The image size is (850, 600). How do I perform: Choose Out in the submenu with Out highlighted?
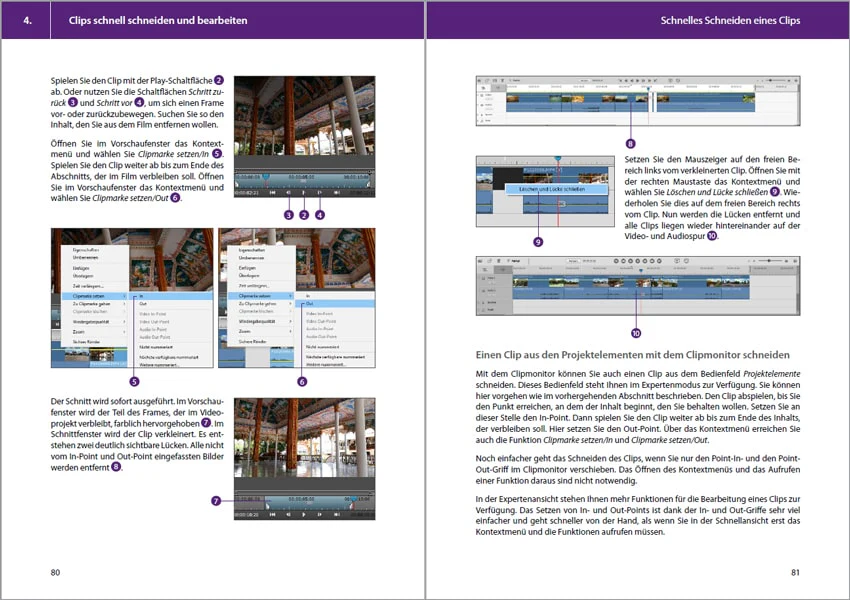click(335, 304)
